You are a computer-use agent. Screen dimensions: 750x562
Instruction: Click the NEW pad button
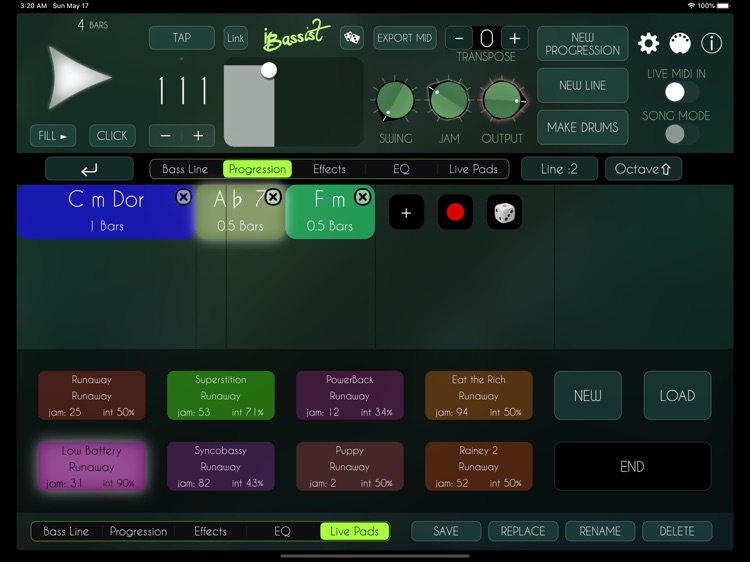click(x=588, y=396)
